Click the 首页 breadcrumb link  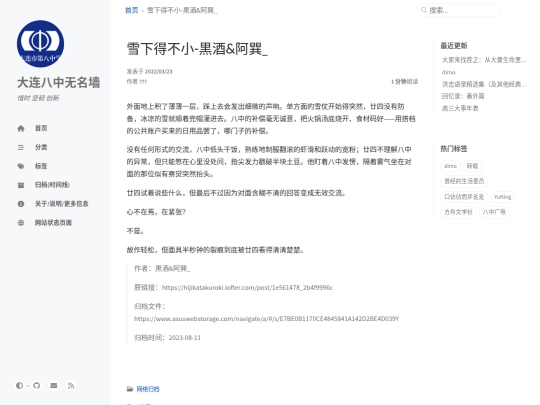coord(132,10)
